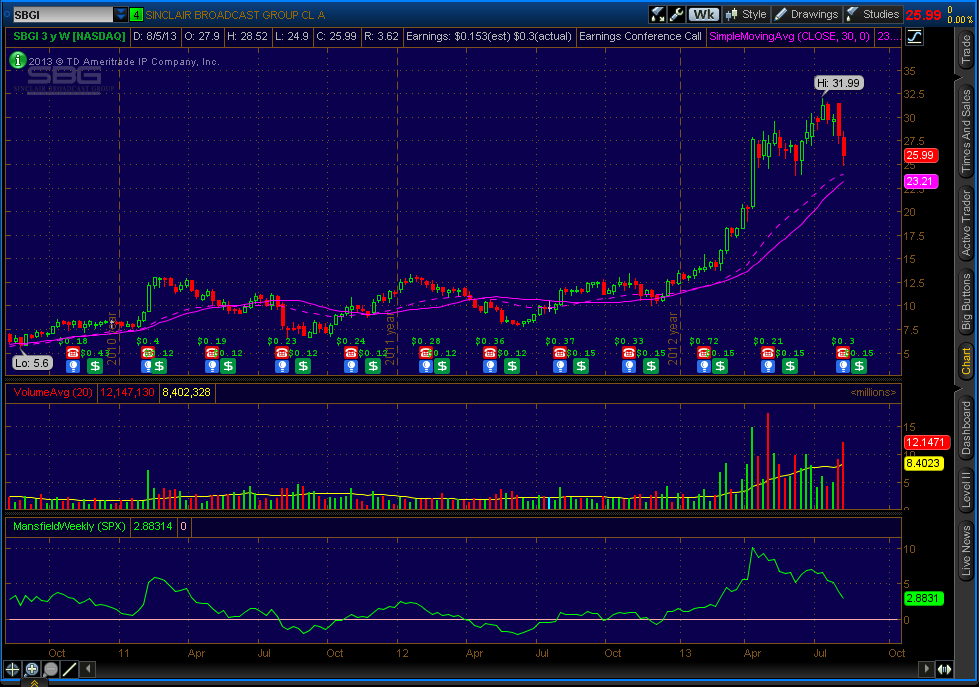Expand the SBGI symbol dropdown arrow

coord(121,14)
